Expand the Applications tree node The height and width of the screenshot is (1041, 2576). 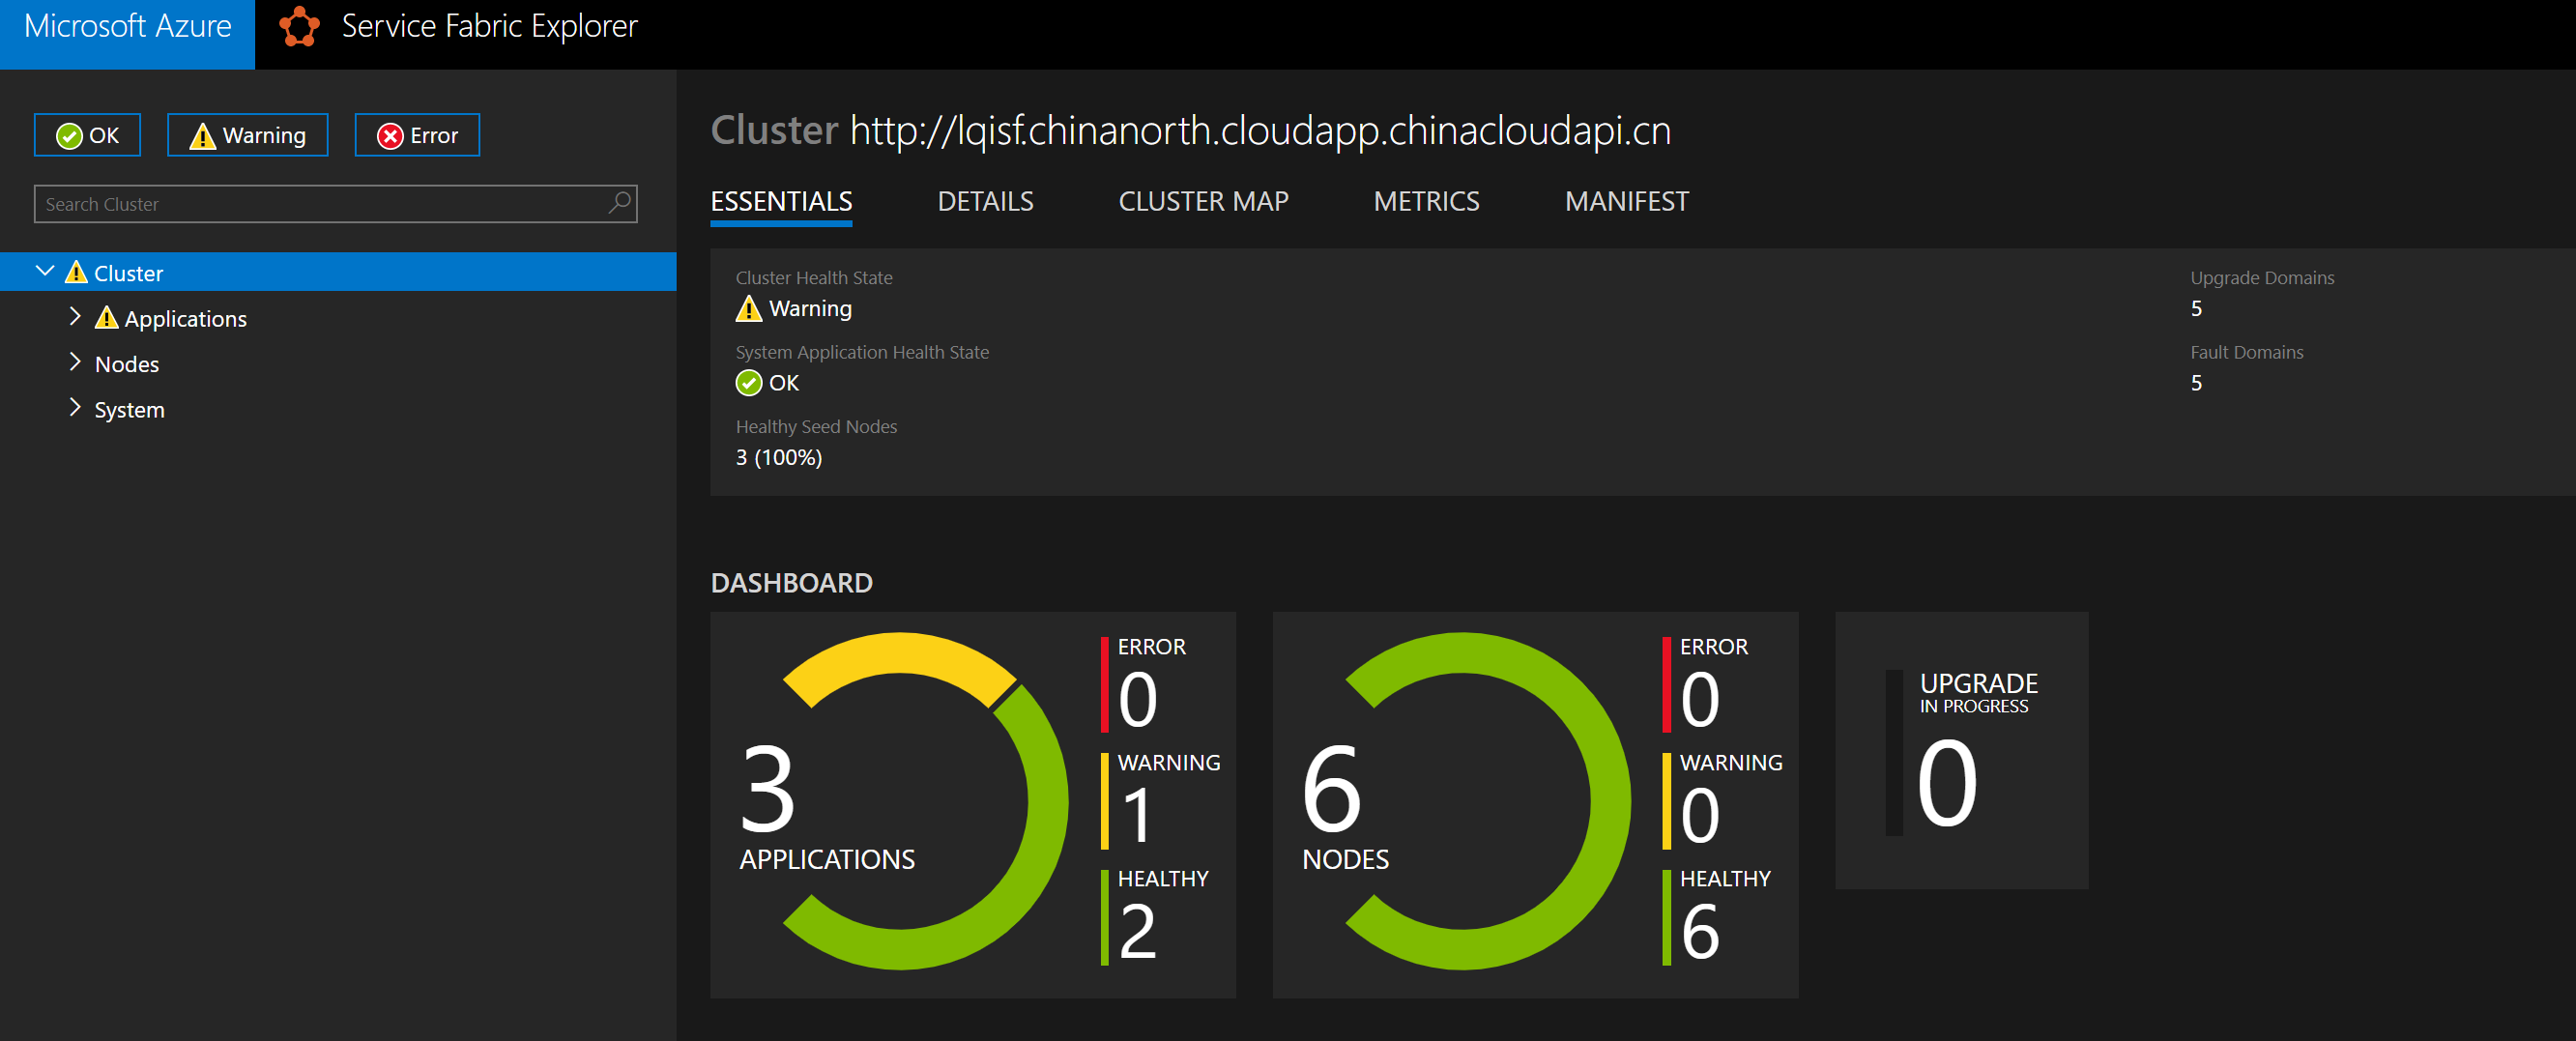coord(75,316)
